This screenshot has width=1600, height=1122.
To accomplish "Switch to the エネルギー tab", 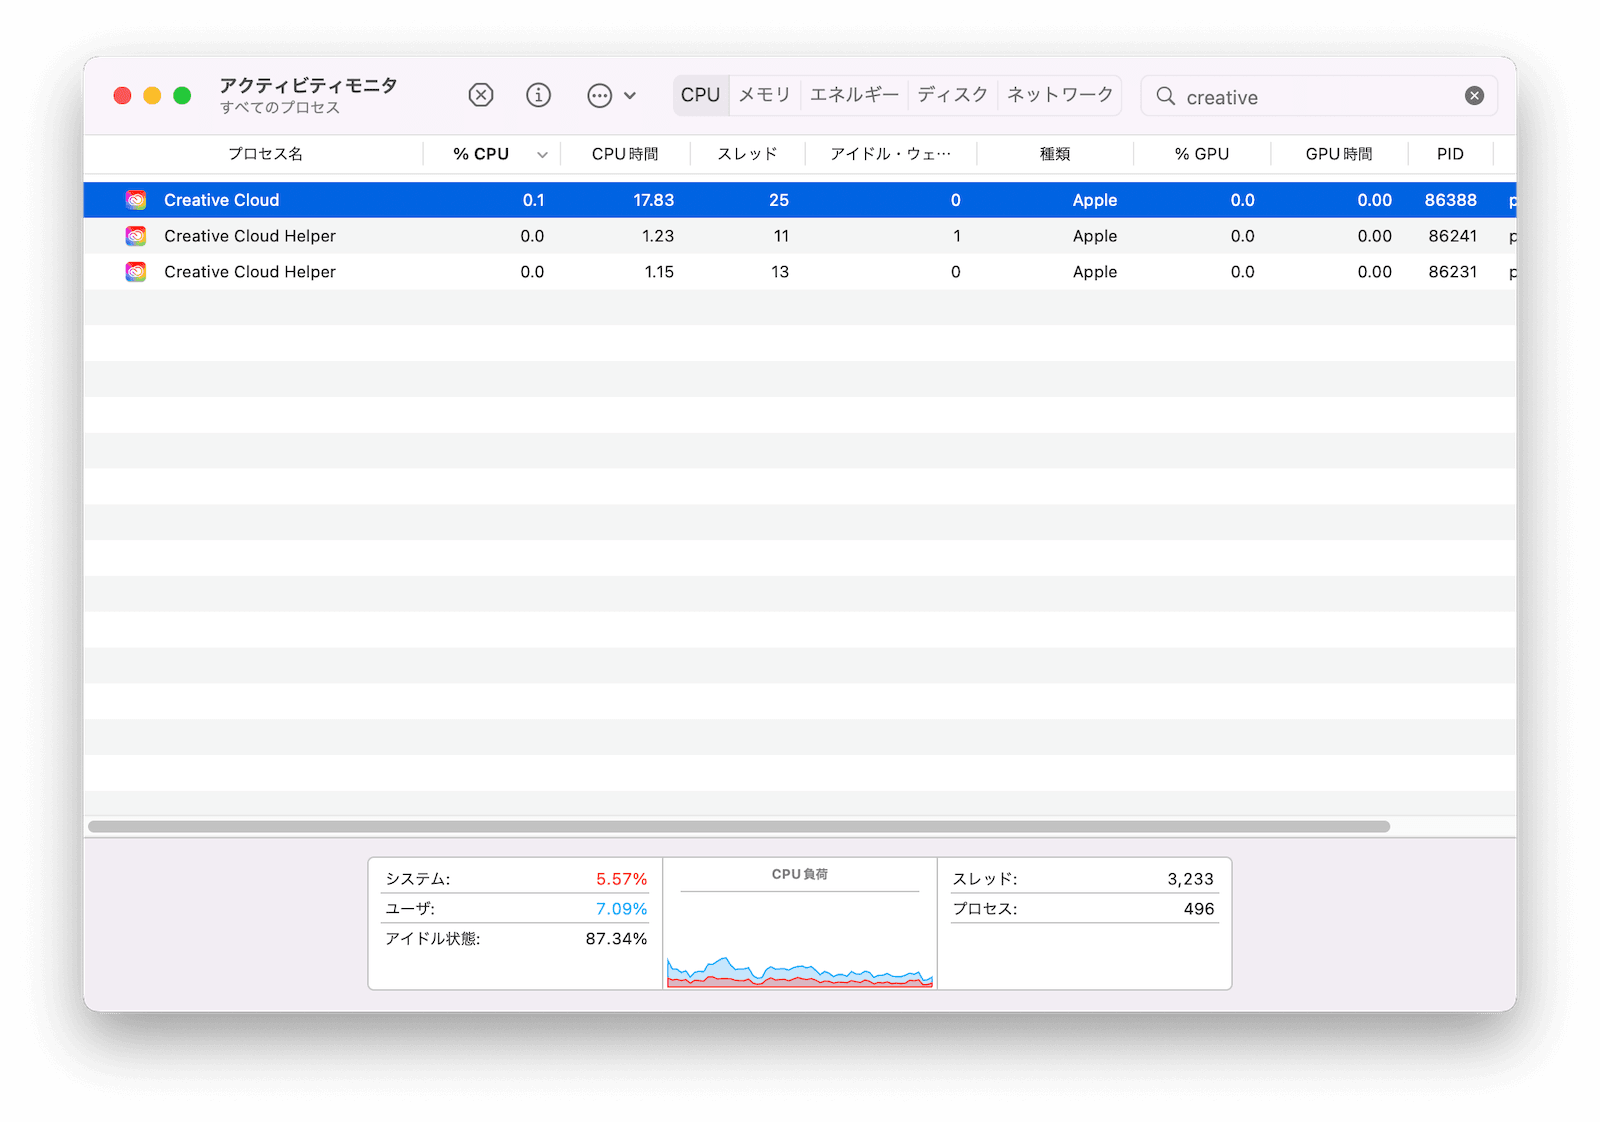I will (x=854, y=95).
